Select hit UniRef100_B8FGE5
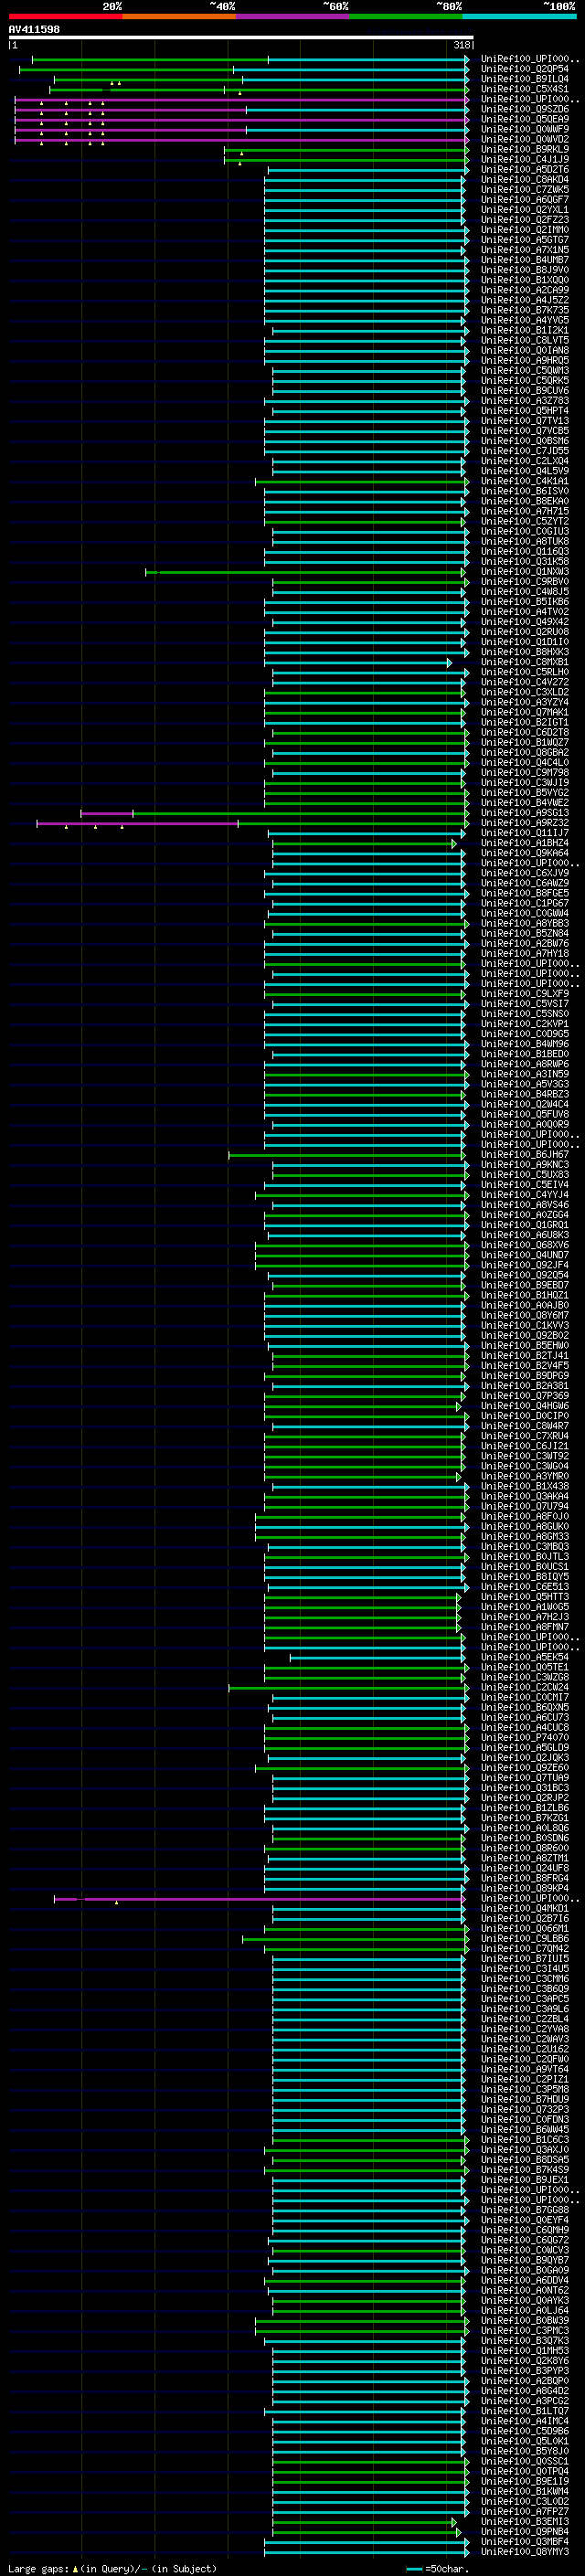This screenshot has width=585, height=2576. [524, 893]
